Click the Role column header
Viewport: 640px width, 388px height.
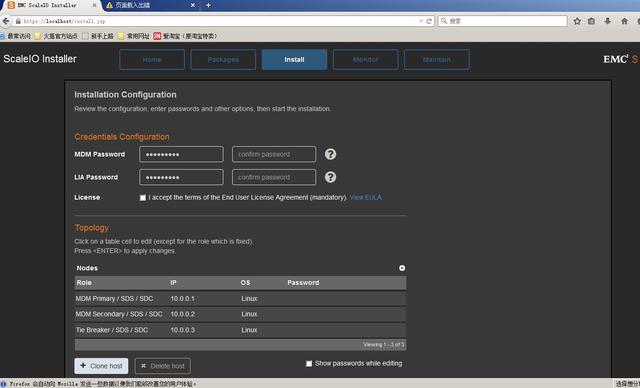pos(84,283)
